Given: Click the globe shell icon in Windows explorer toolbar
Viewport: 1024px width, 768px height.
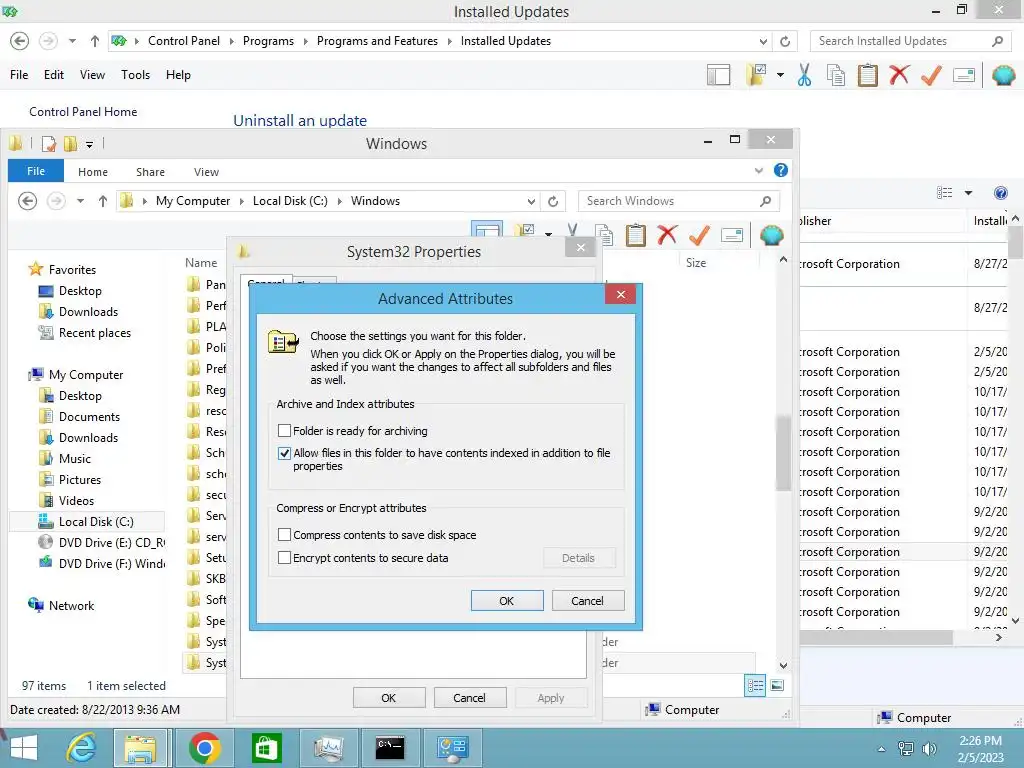Looking at the screenshot, I should [771, 234].
